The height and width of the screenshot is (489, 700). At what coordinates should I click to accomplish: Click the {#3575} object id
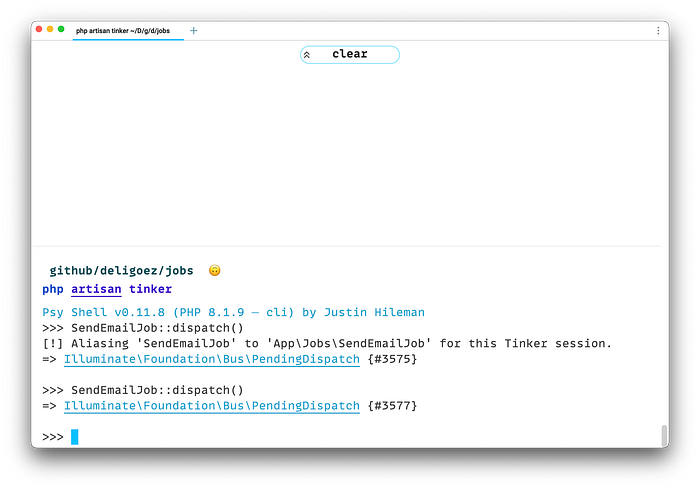click(392, 359)
